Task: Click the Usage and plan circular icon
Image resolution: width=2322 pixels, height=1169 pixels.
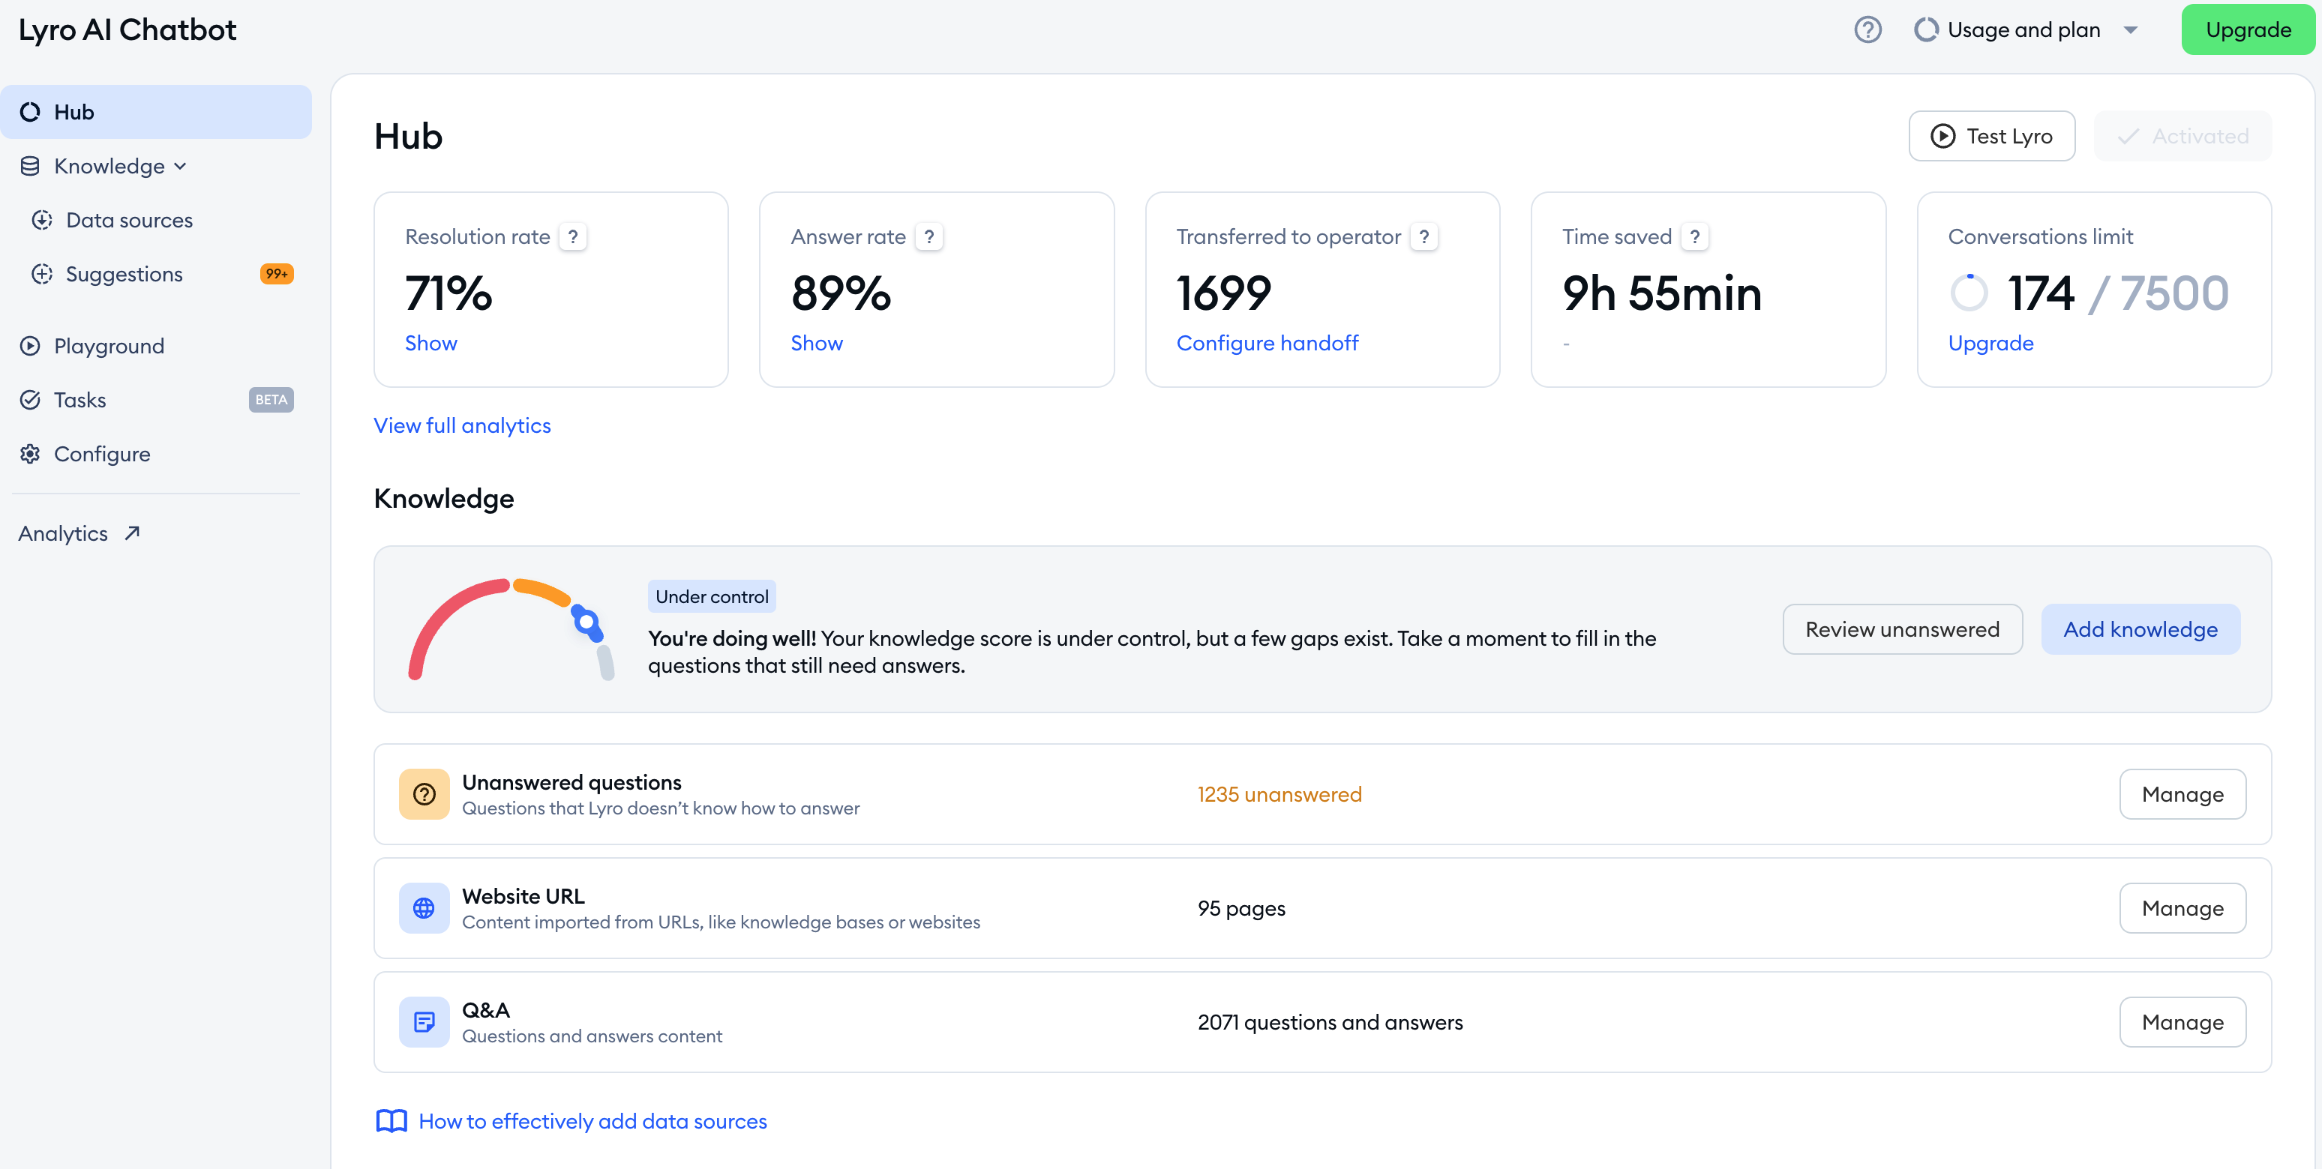Action: click(x=1926, y=30)
